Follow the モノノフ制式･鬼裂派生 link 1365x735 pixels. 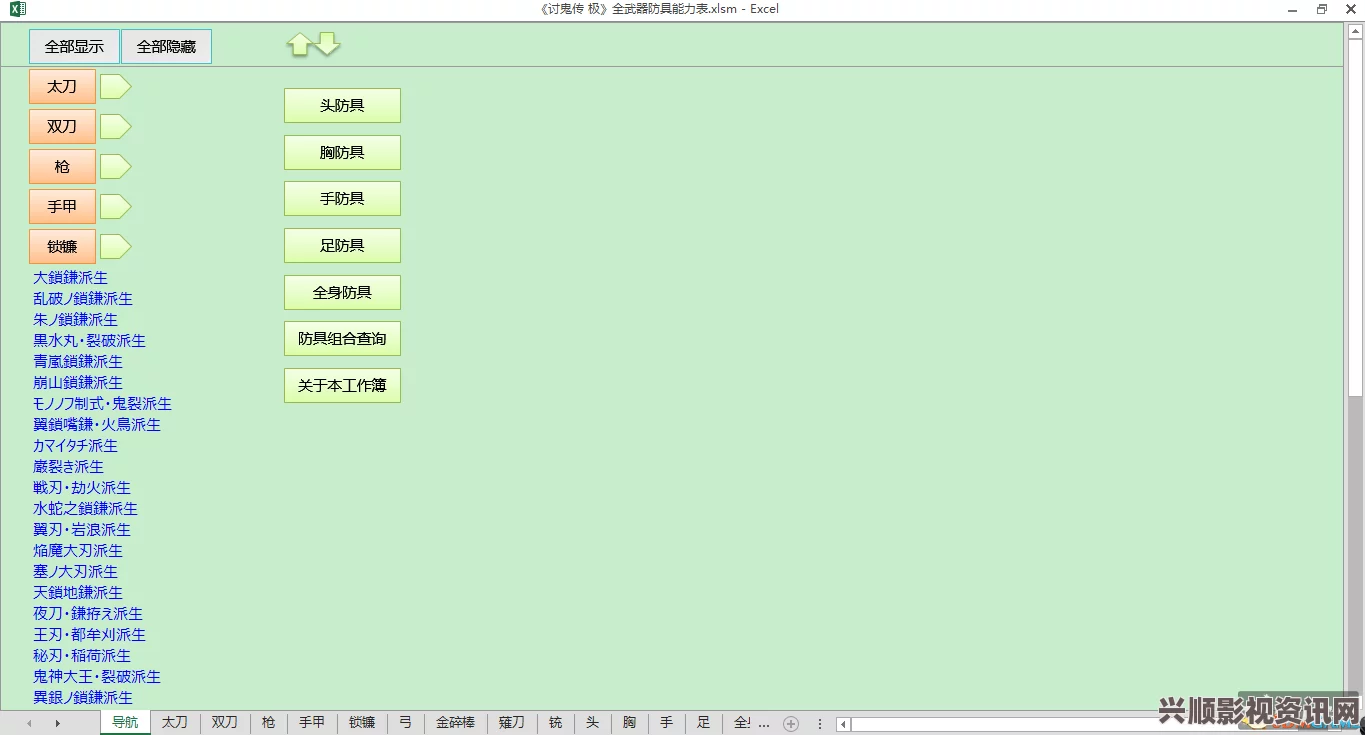coord(102,404)
